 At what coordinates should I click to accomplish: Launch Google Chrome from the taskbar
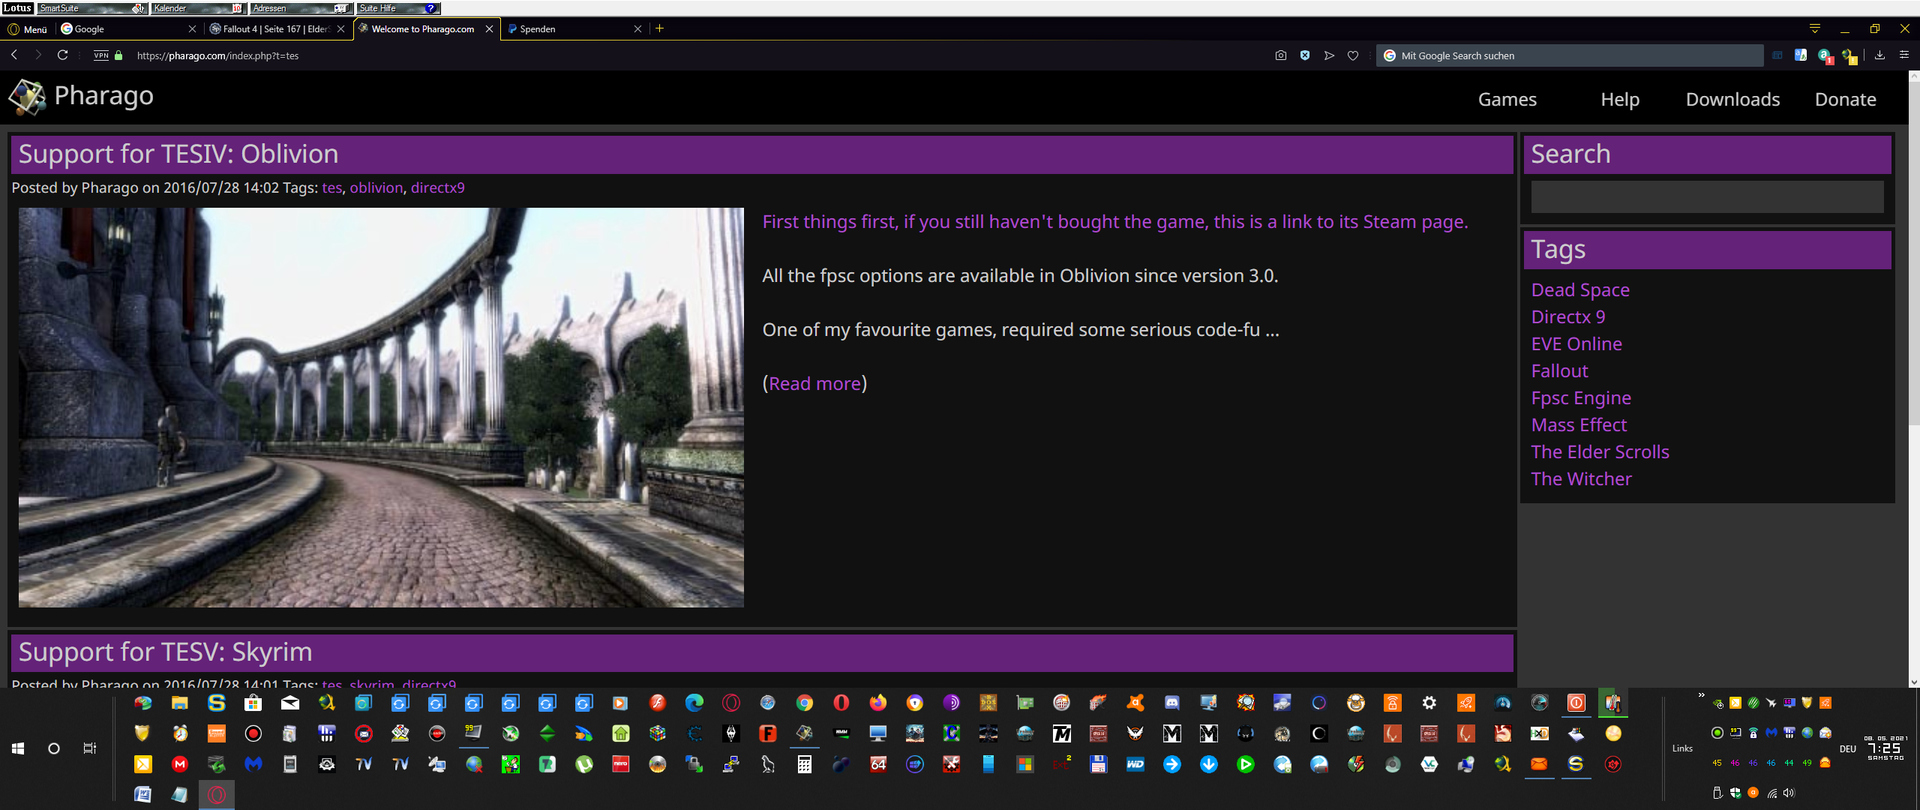pyautogui.click(x=804, y=703)
